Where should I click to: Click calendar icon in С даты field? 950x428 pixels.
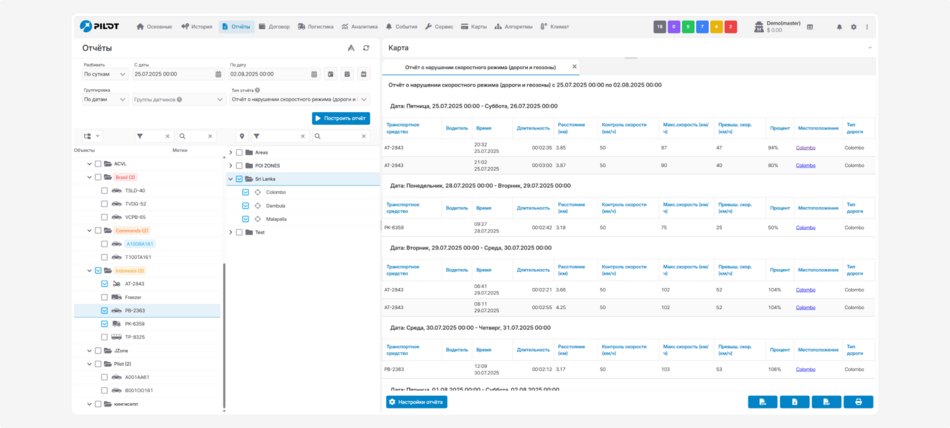point(217,74)
